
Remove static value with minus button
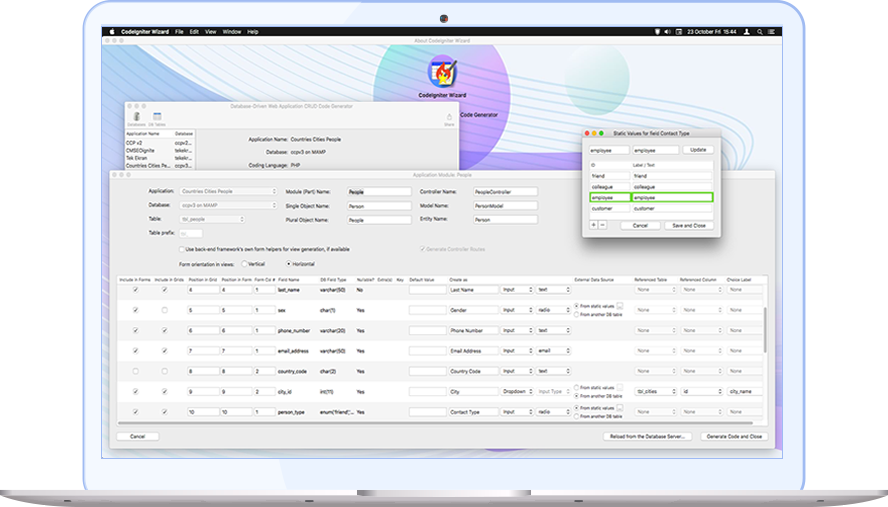[602, 225]
